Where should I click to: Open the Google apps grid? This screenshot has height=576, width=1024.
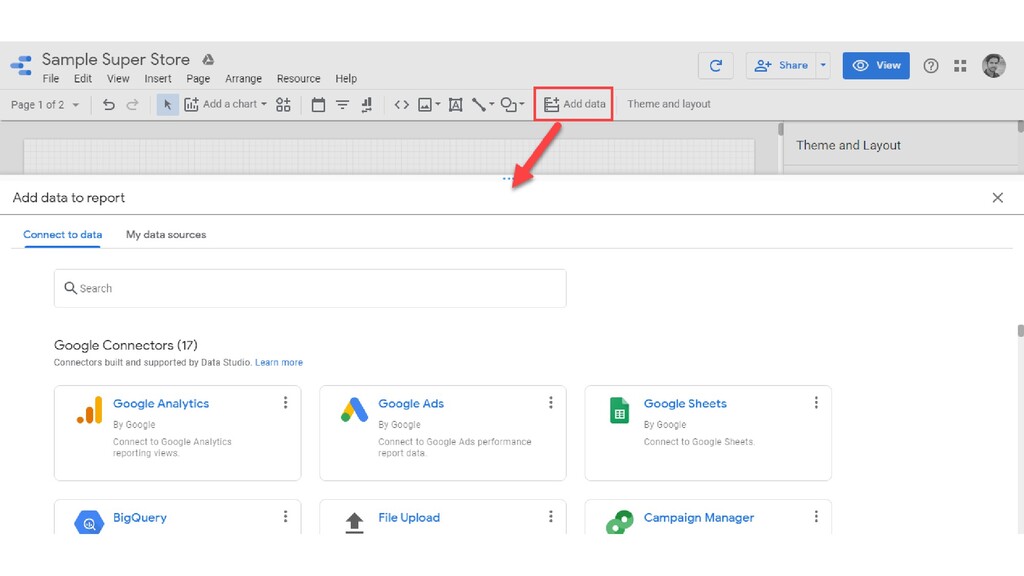(960, 66)
